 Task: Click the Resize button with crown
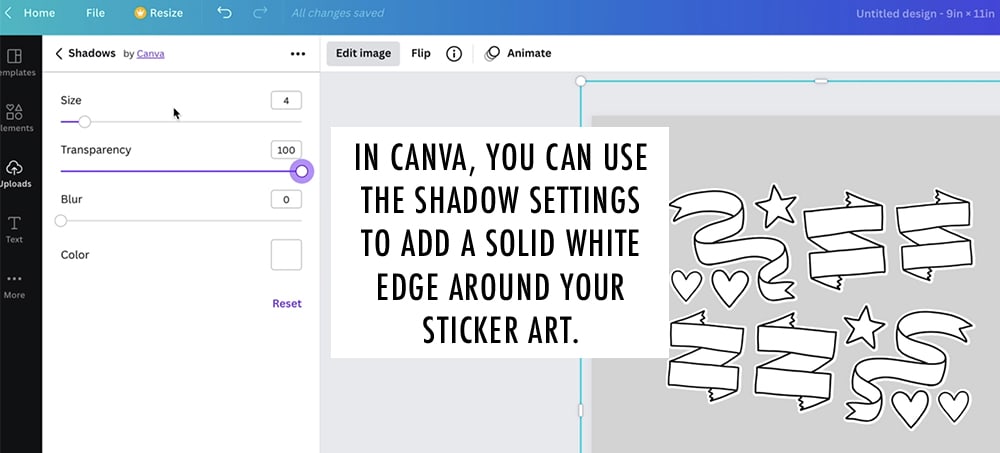coord(158,13)
